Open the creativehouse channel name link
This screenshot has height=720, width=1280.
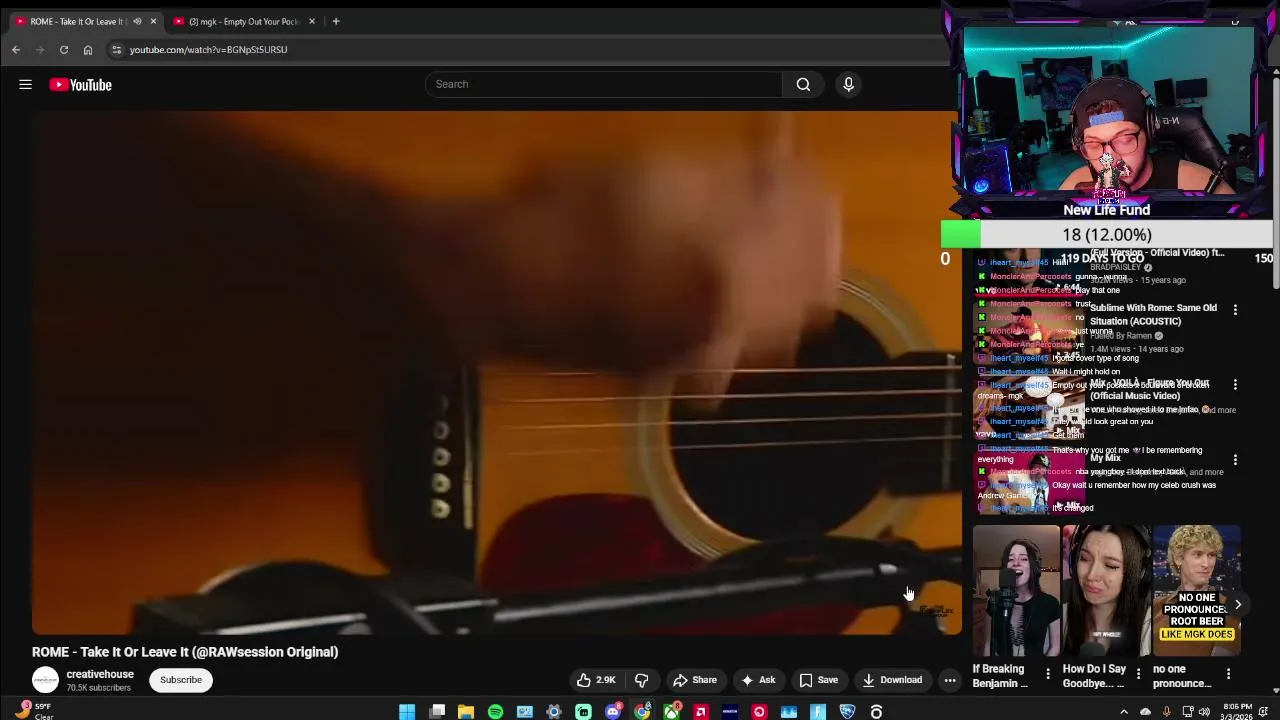coord(100,674)
